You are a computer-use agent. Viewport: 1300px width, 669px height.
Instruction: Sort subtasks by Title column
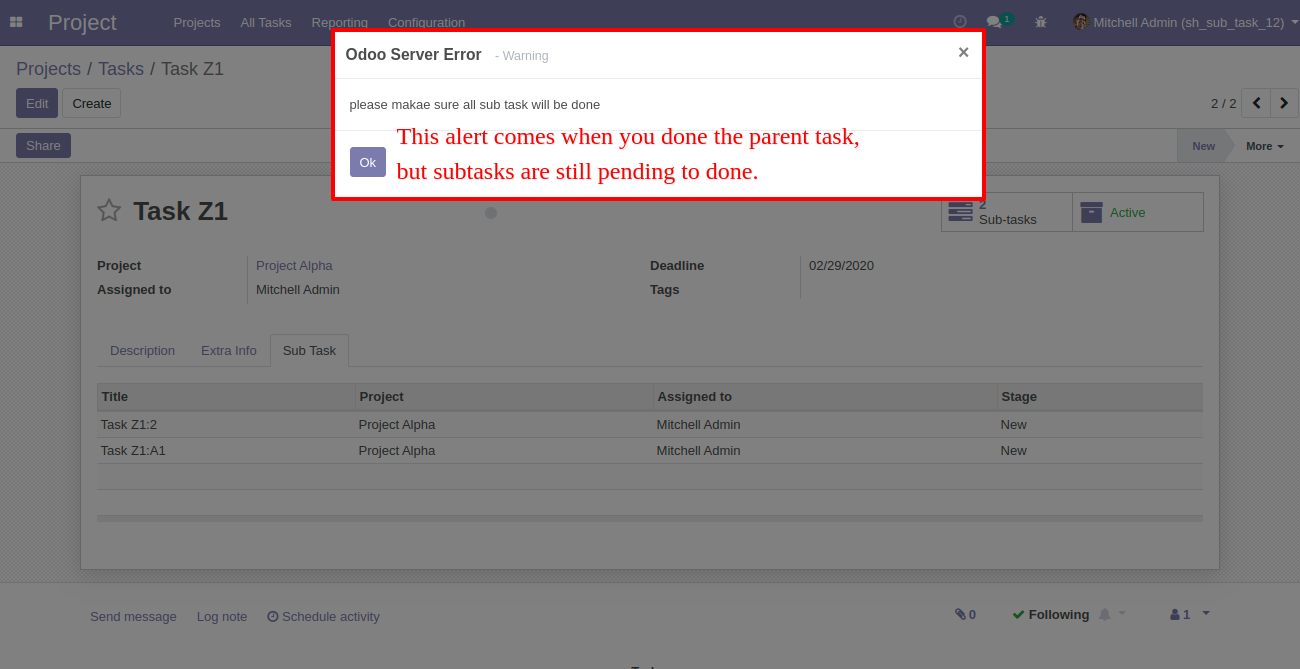(226, 397)
